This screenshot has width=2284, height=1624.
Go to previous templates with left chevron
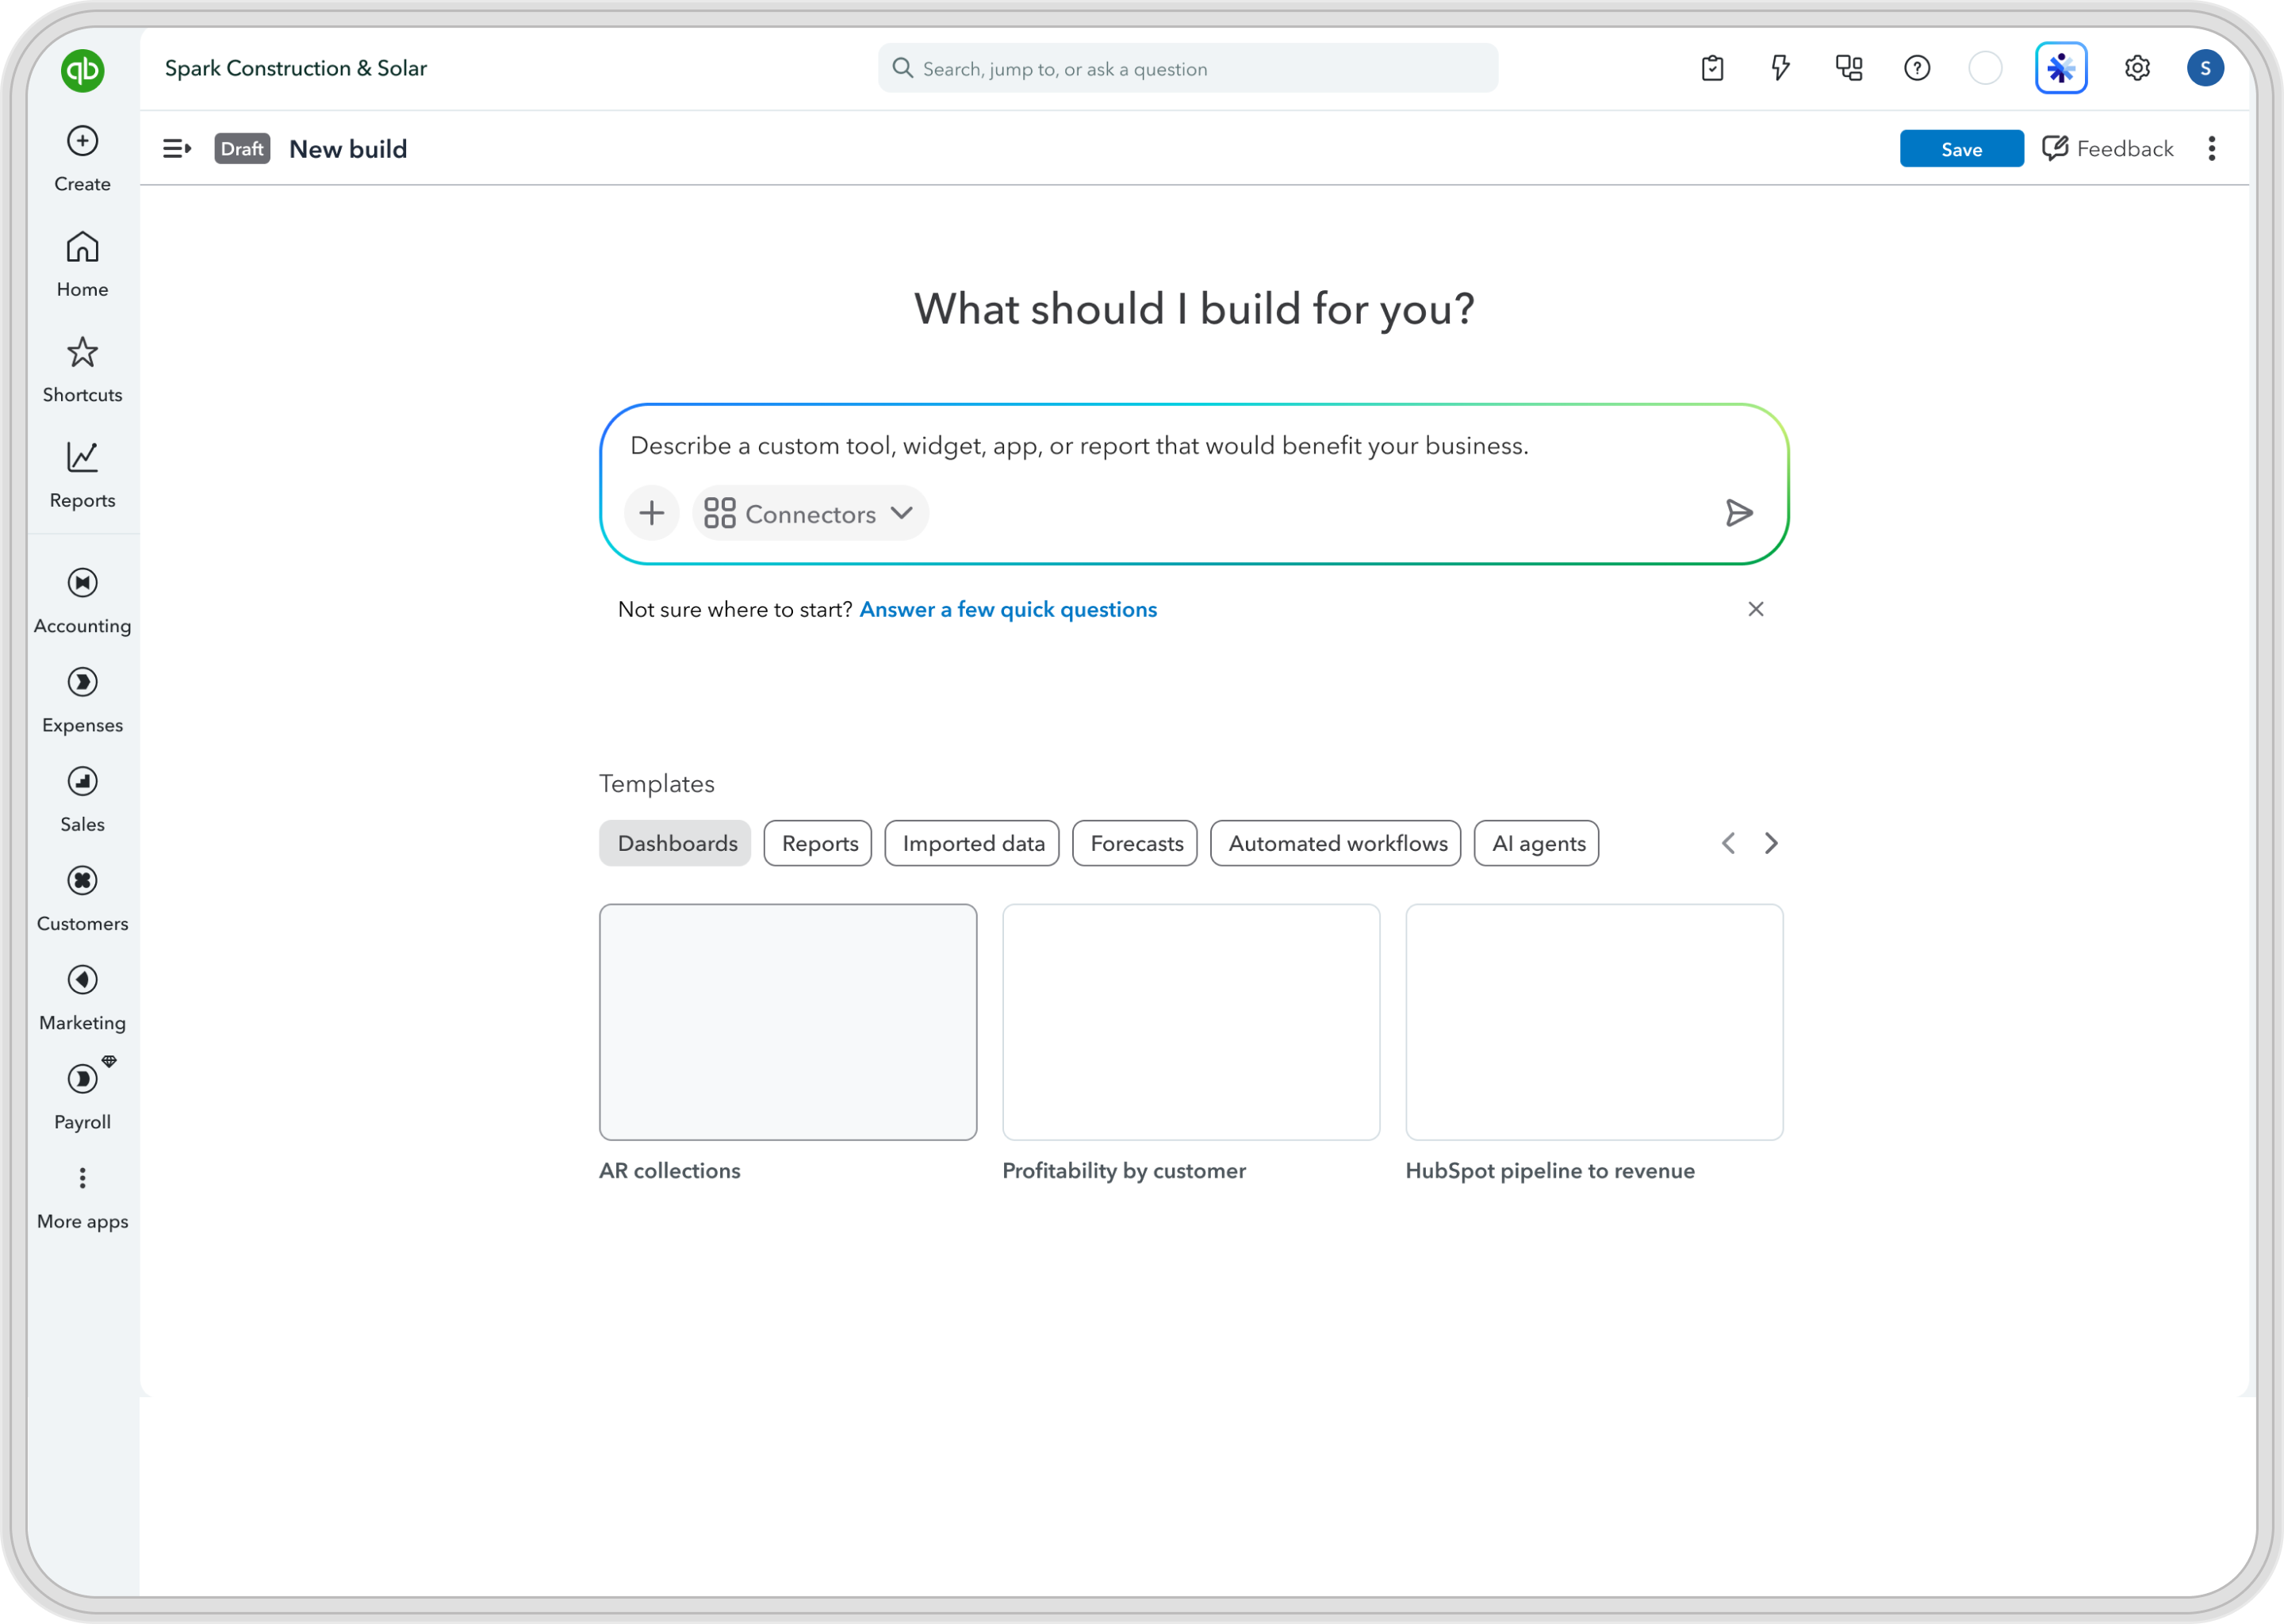click(x=1728, y=843)
